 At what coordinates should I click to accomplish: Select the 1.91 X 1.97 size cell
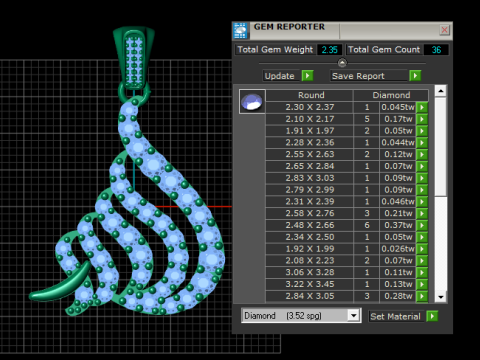(309, 131)
